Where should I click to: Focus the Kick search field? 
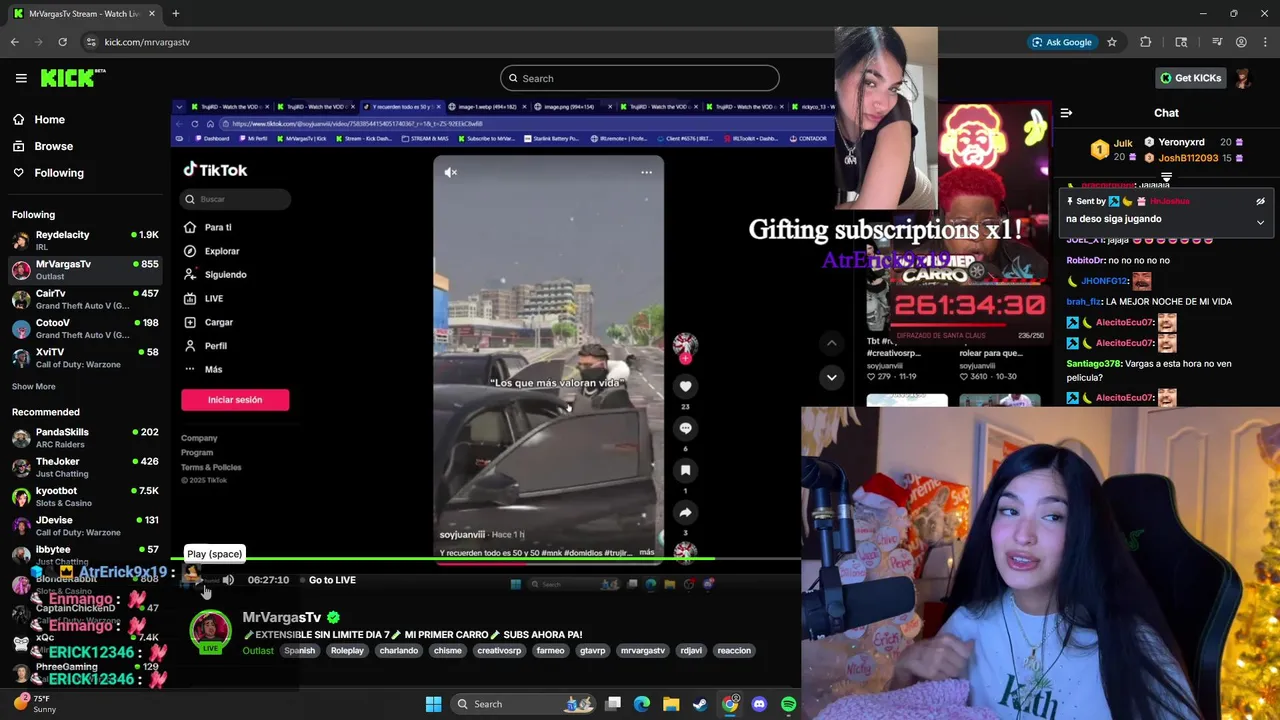tap(640, 78)
